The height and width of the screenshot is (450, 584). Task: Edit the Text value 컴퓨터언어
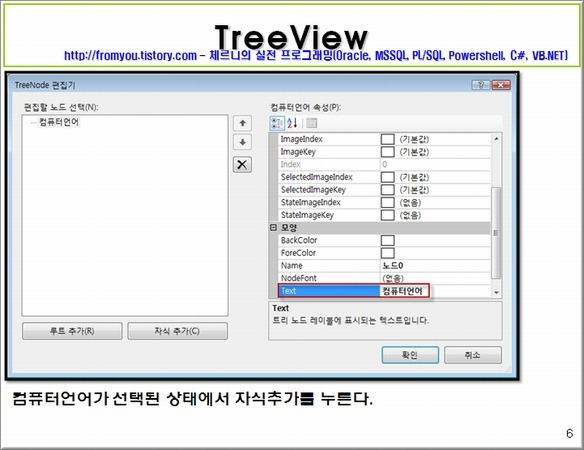click(403, 291)
